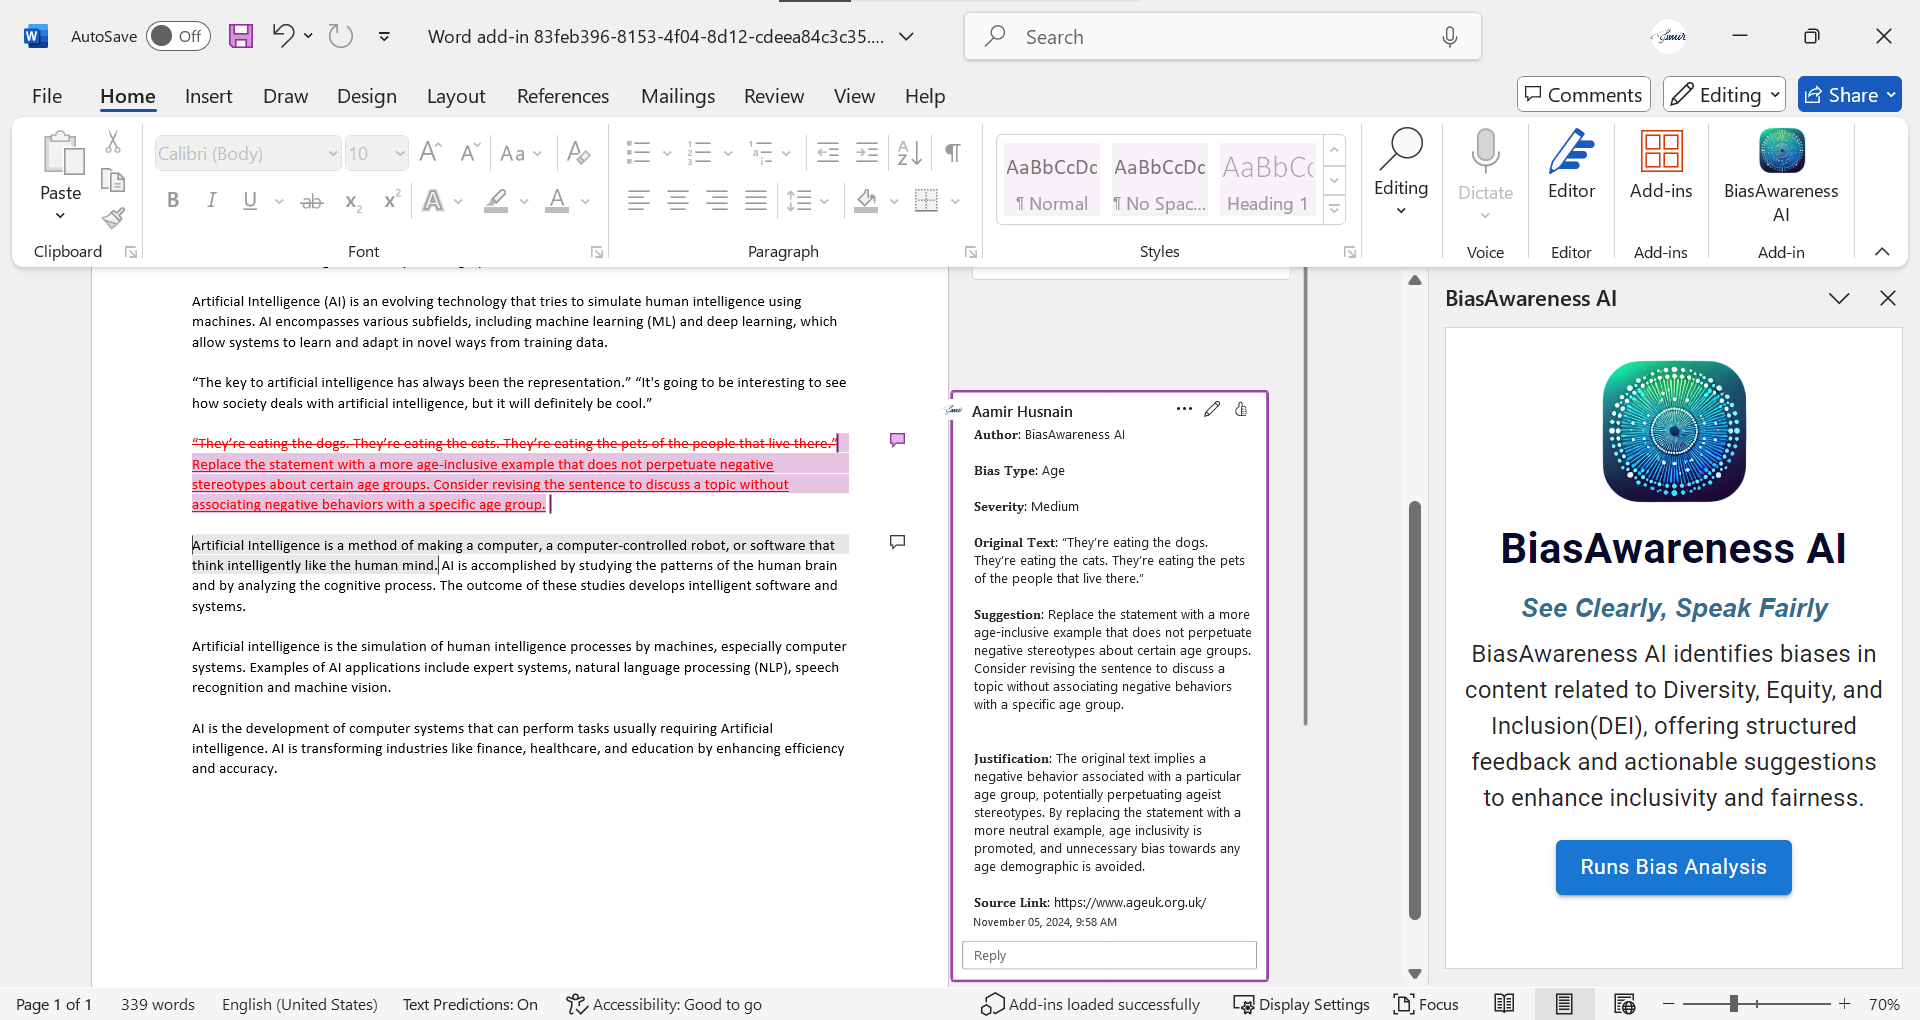Like the Aamir Husnain comment
This screenshot has height=1020, width=1920.
tap(1241, 409)
